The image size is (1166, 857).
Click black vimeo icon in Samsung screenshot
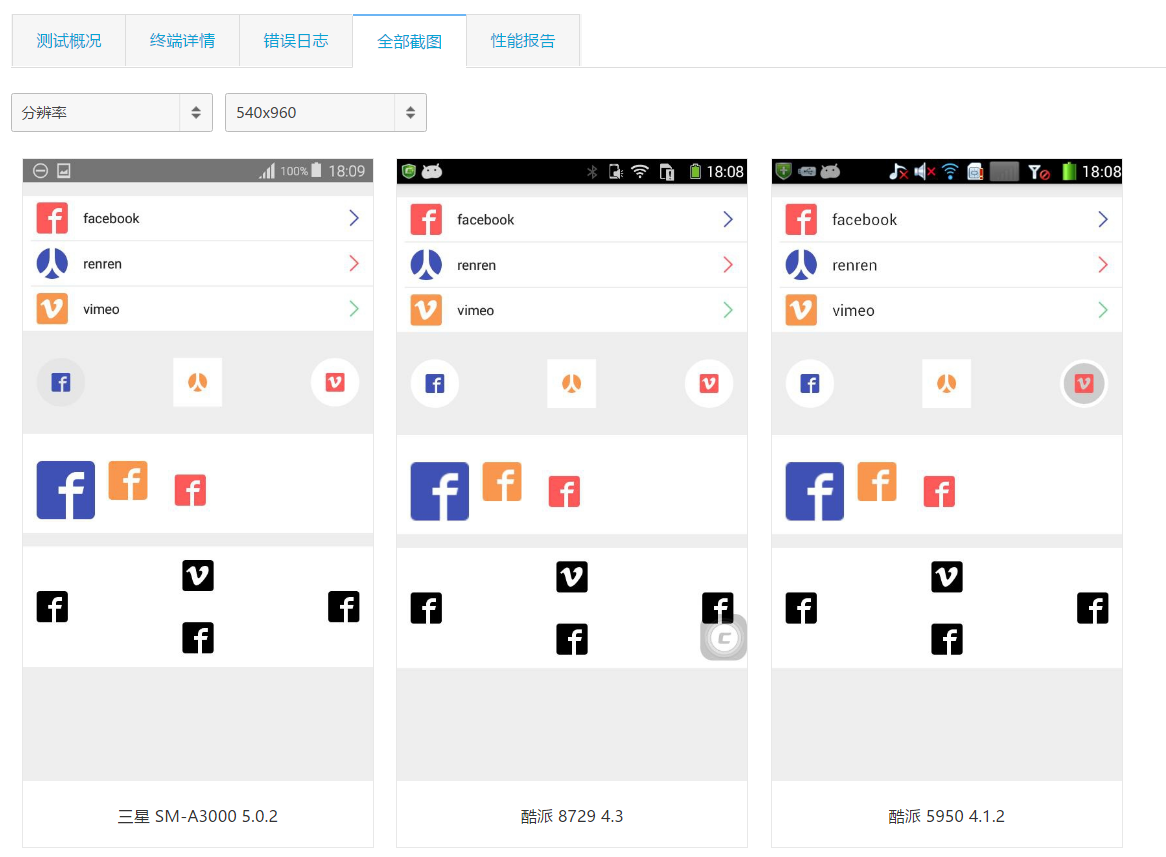(198, 575)
